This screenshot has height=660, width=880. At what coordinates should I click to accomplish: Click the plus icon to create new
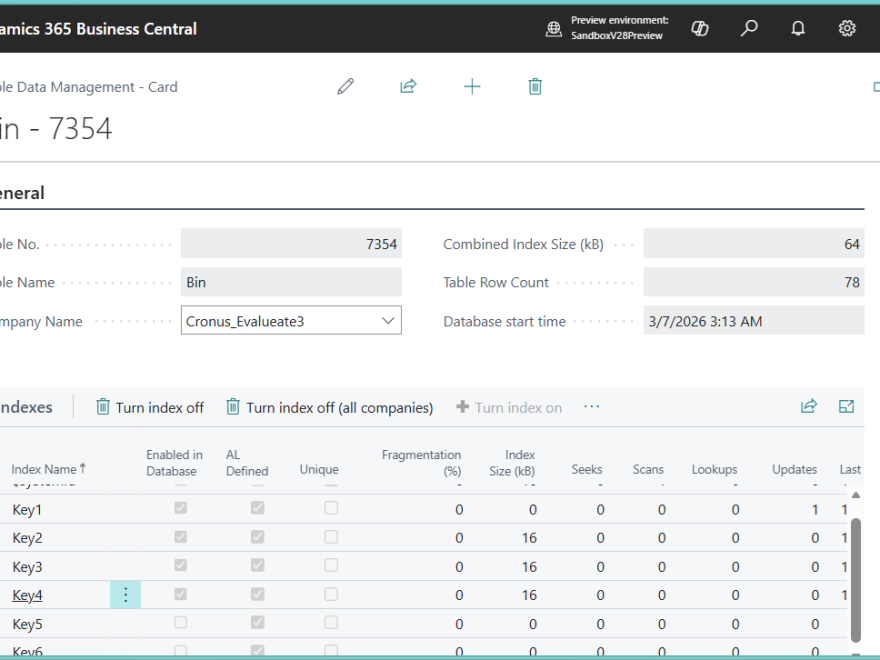tap(472, 87)
